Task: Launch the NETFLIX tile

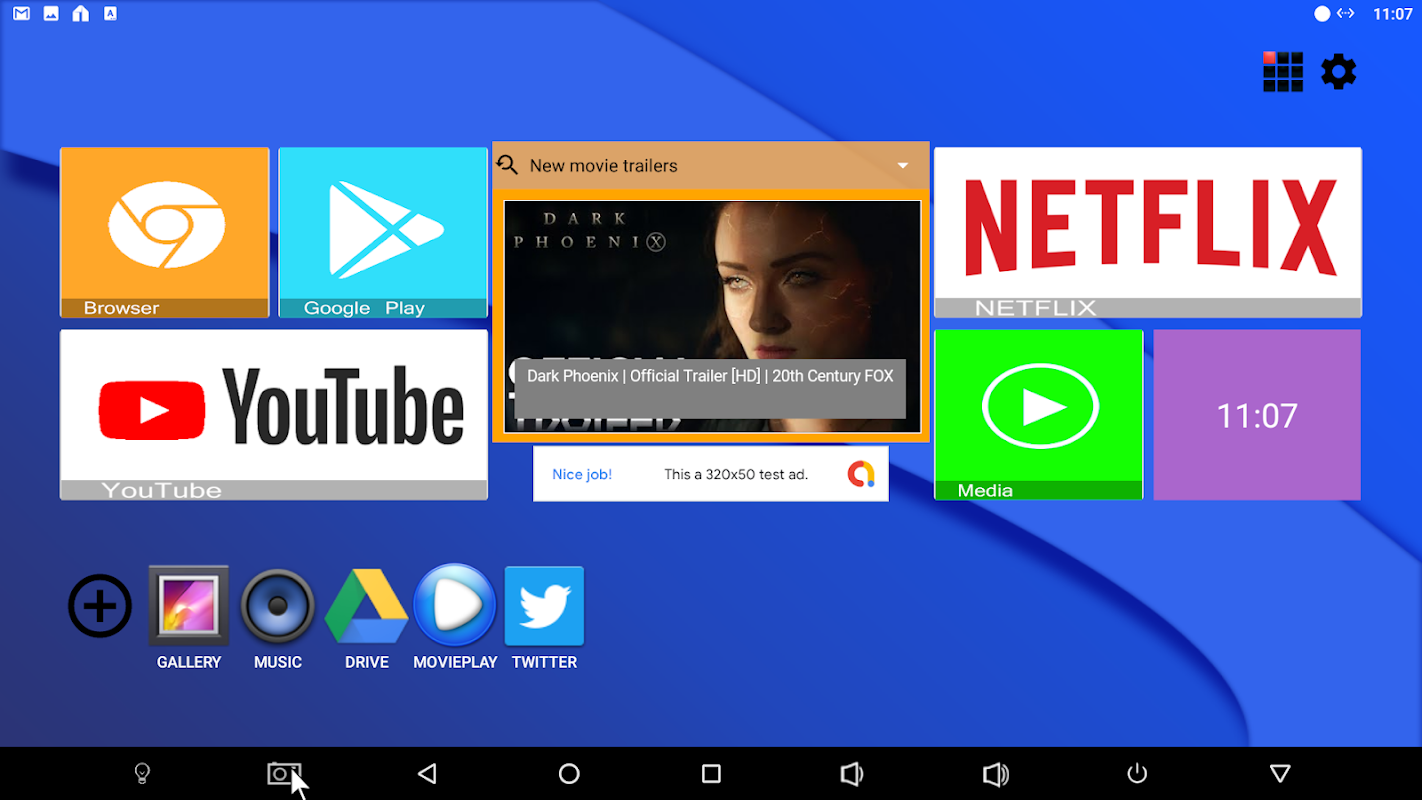Action: point(1148,232)
